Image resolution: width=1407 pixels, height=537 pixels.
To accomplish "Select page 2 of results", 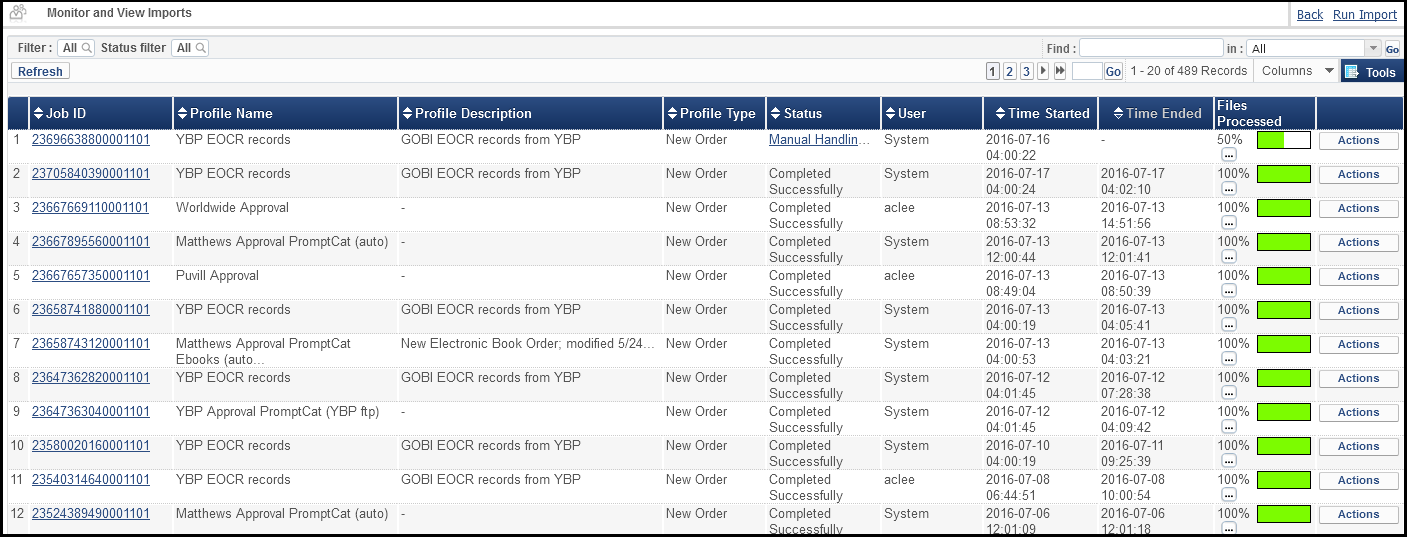I will tap(1009, 71).
